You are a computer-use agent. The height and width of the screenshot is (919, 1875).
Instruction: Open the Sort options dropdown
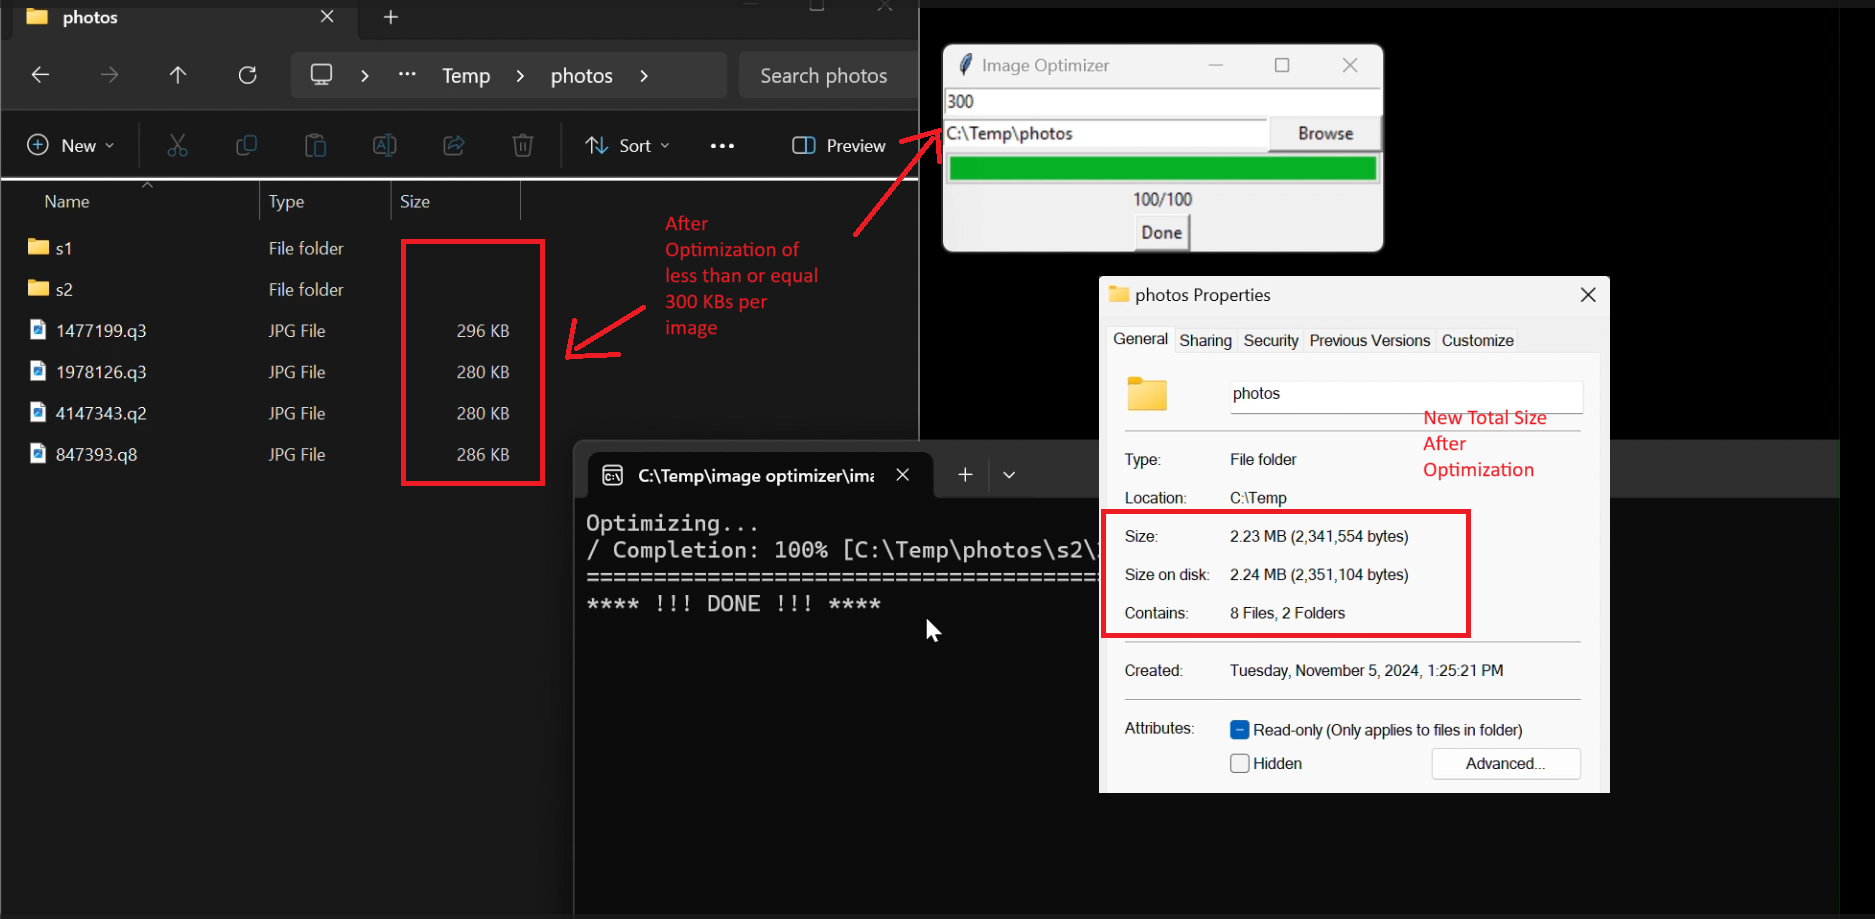(627, 146)
